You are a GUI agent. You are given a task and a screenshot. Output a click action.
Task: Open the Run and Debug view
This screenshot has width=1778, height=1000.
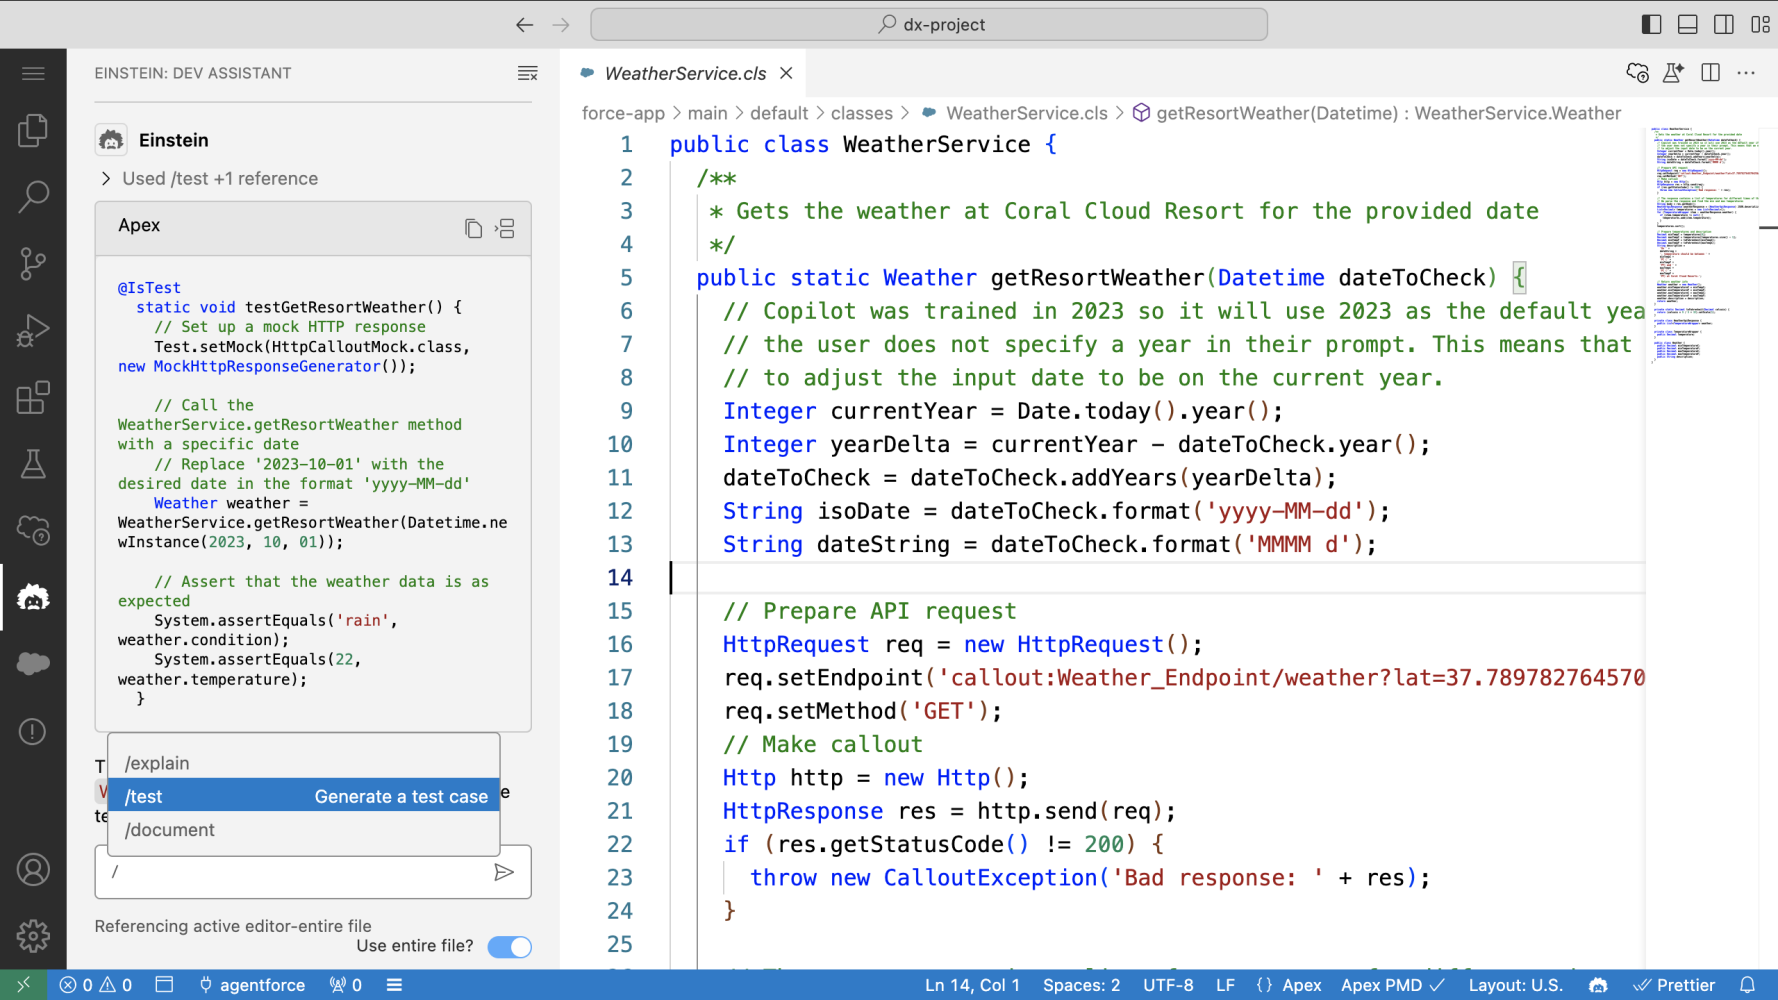33,330
